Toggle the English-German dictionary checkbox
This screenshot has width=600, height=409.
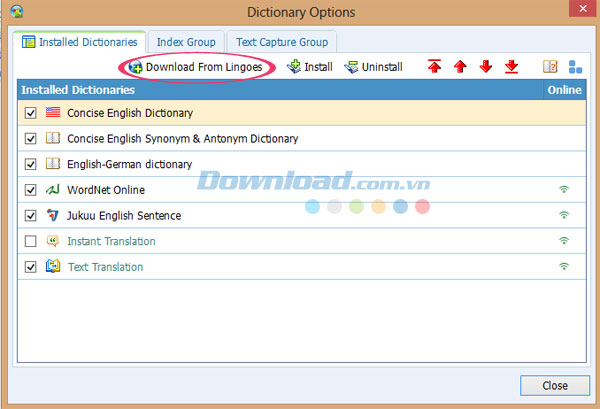[x=30, y=164]
